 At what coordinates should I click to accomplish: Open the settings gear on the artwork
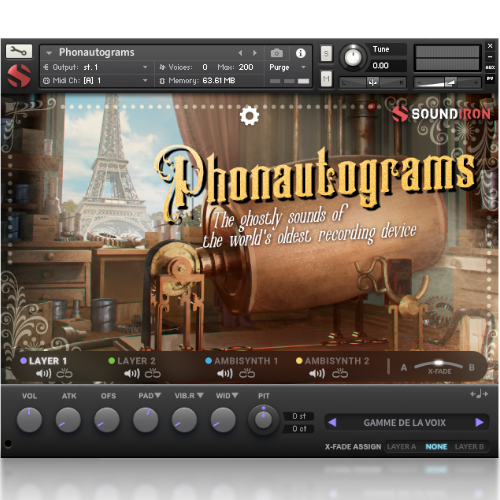point(249,116)
